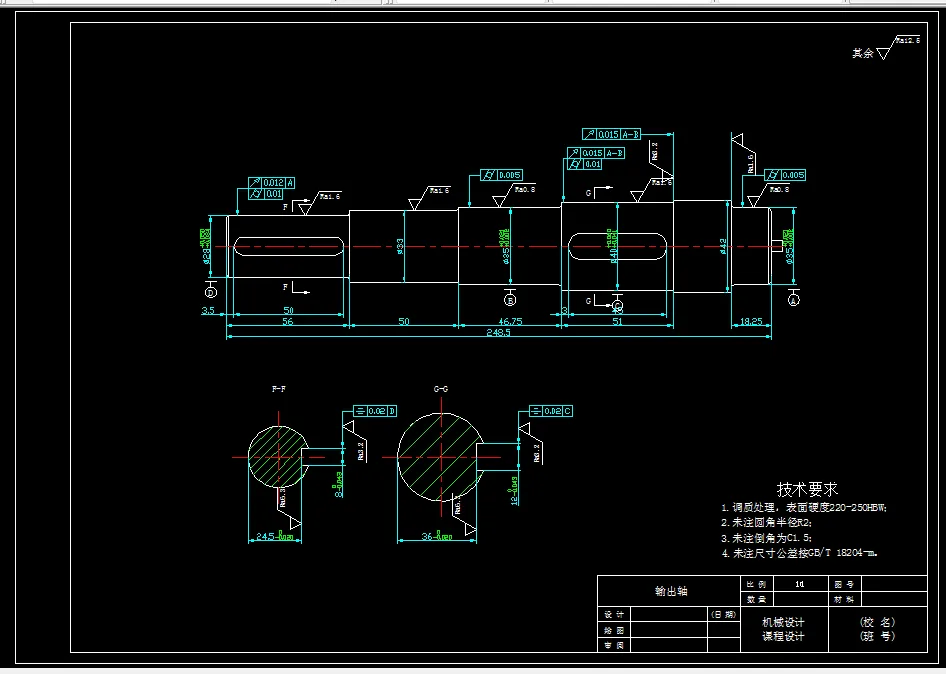Select the 18.25 length dimension
Viewport: 946px width, 674px height.
(751, 322)
